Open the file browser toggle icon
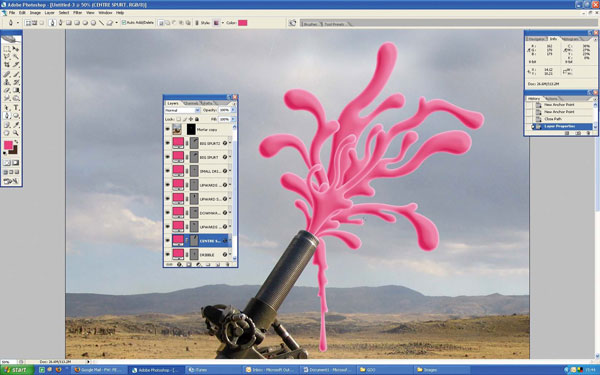This screenshot has height=375, width=600. click(292, 23)
